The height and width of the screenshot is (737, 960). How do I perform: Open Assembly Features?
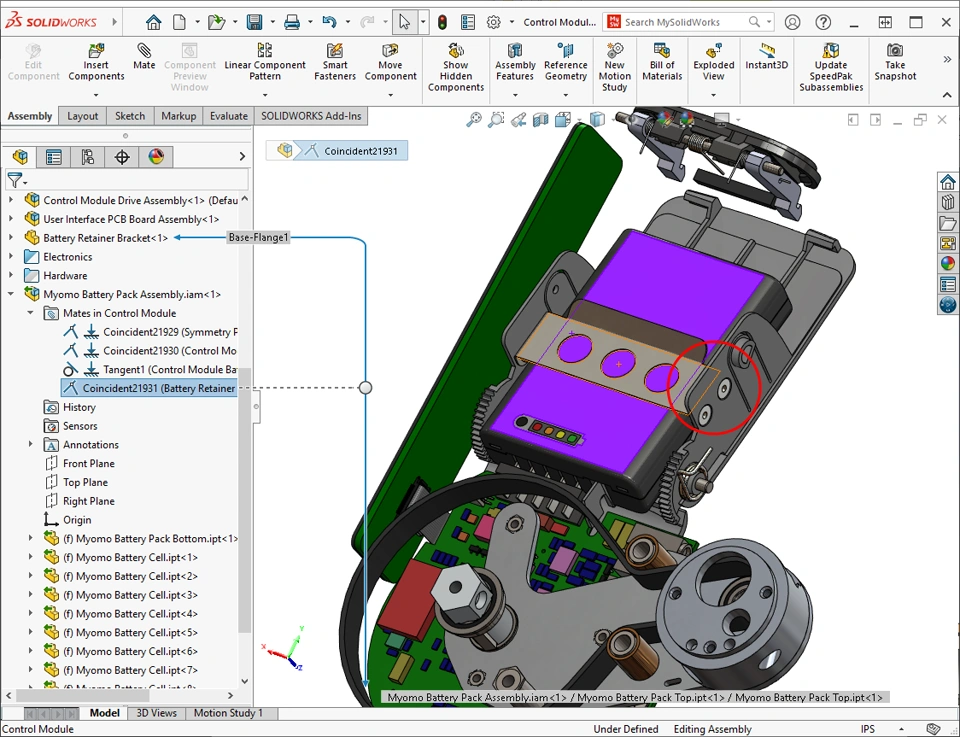pyautogui.click(x=515, y=62)
